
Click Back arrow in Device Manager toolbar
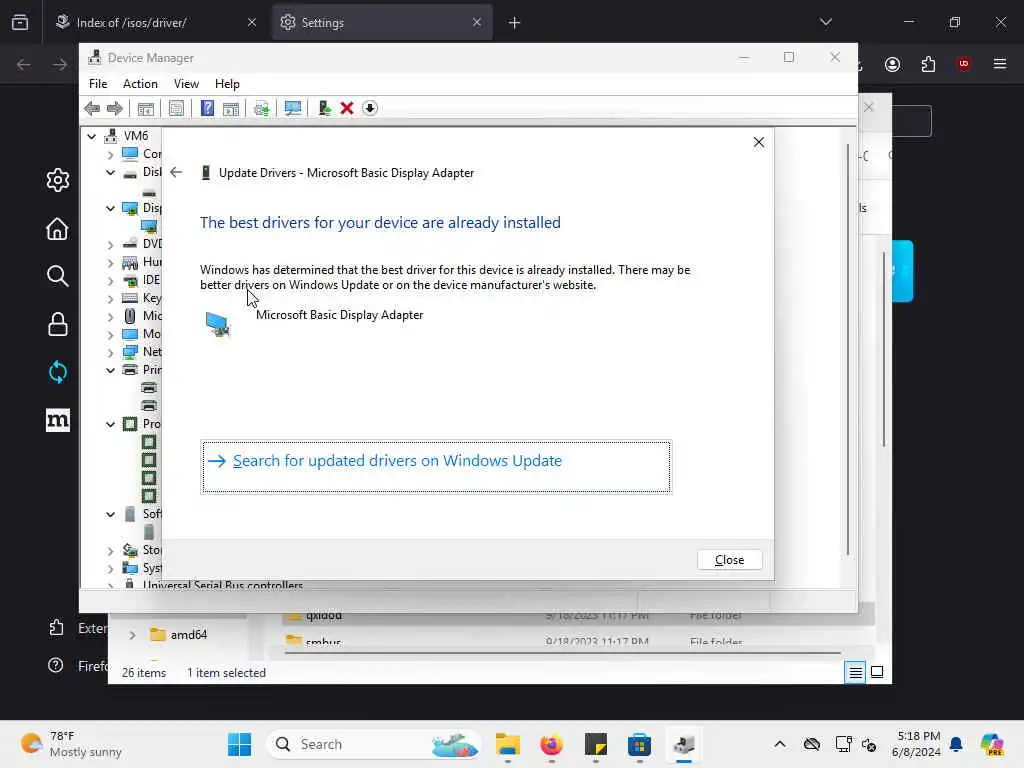tap(92, 108)
